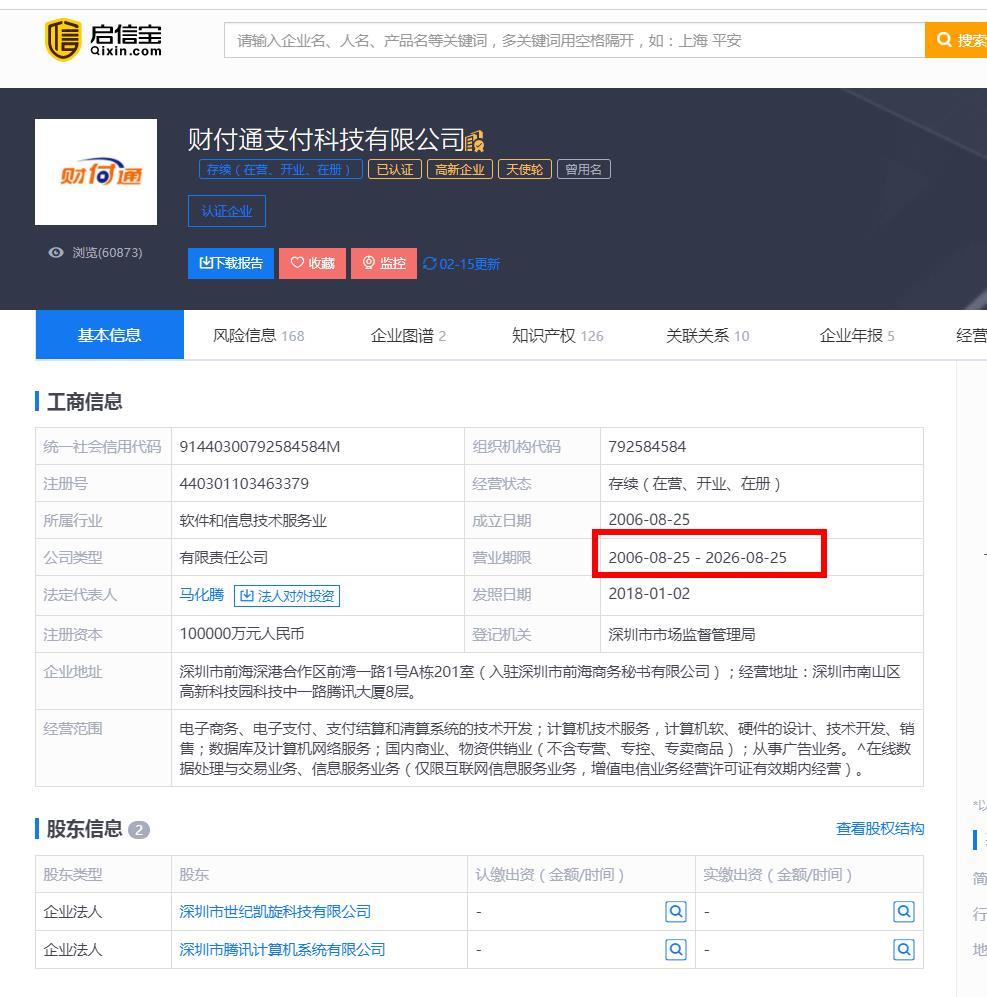Image resolution: width=987 pixels, height=997 pixels.
Task: Open legal representative 马化腾 link
Action: [x=202, y=595]
